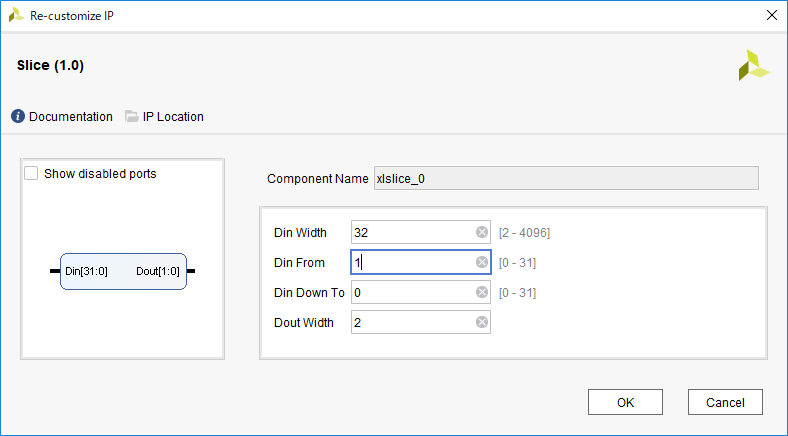Clear the Din Down To value using its X icon
The height and width of the screenshot is (436, 788).
[x=482, y=293]
